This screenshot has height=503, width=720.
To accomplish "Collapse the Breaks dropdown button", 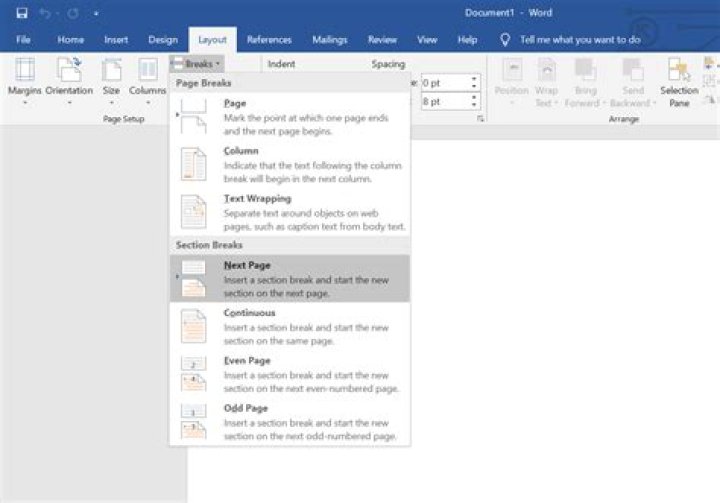I will pyautogui.click(x=197, y=64).
